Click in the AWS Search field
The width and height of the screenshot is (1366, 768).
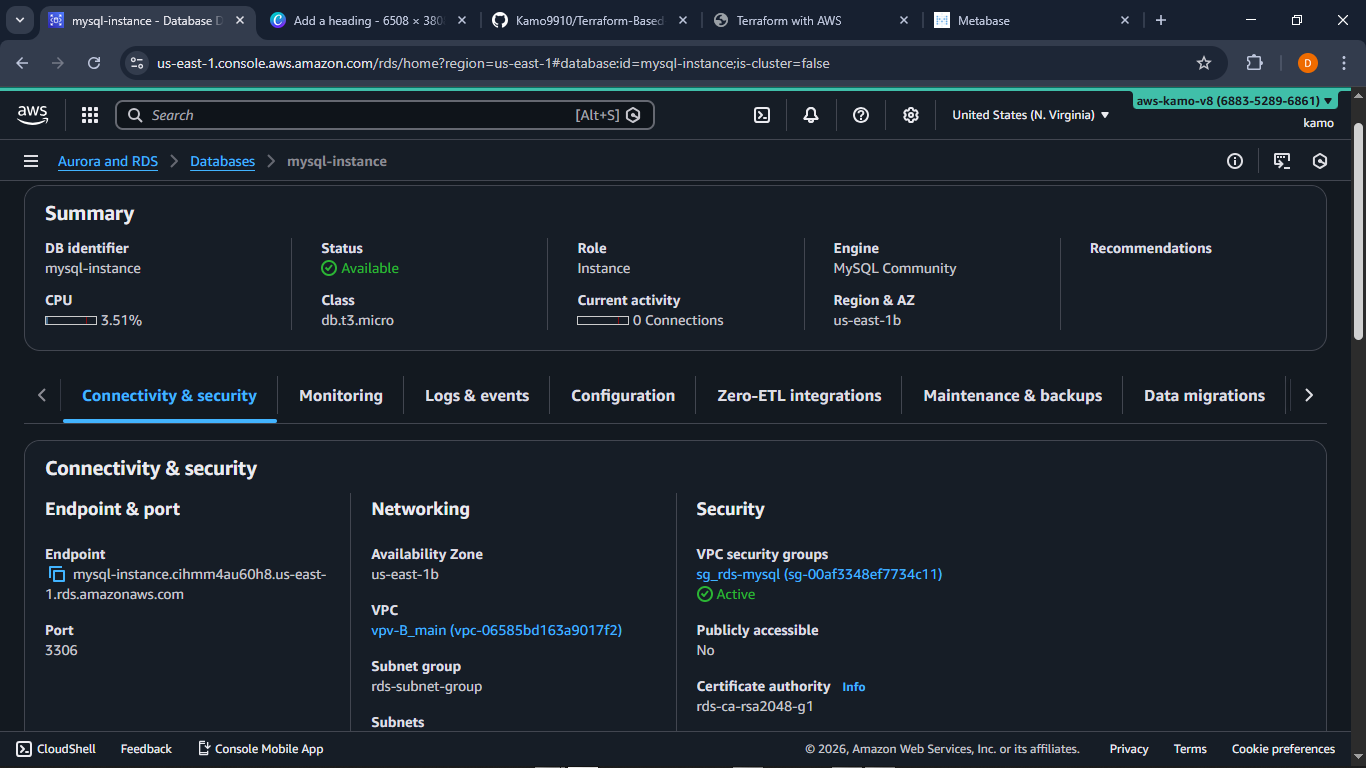tap(360, 115)
